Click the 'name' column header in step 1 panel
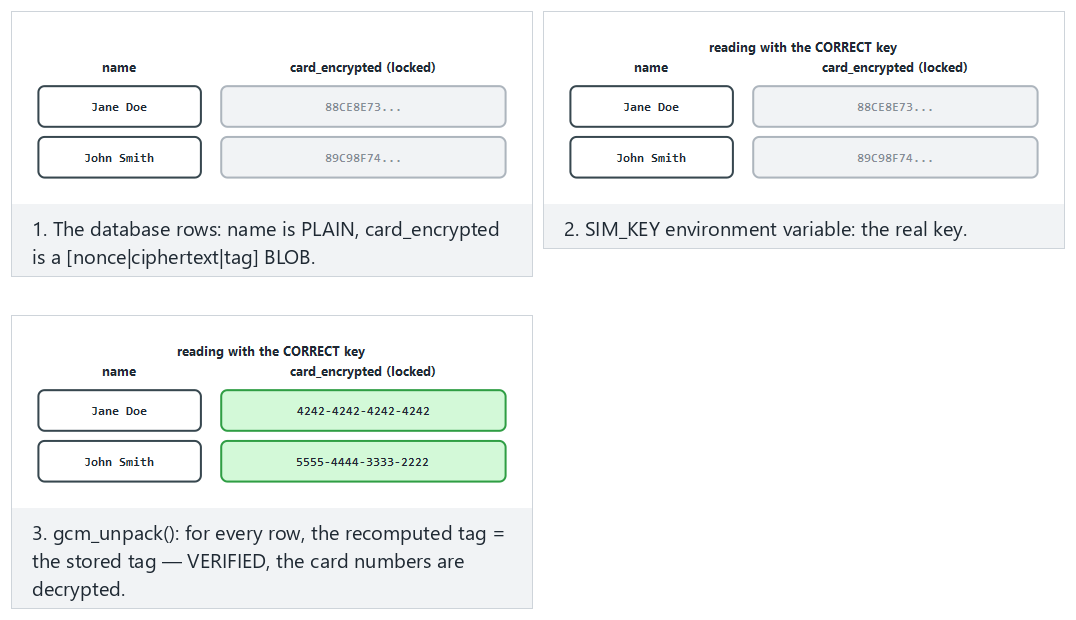1076x620 pixels. 119,67
